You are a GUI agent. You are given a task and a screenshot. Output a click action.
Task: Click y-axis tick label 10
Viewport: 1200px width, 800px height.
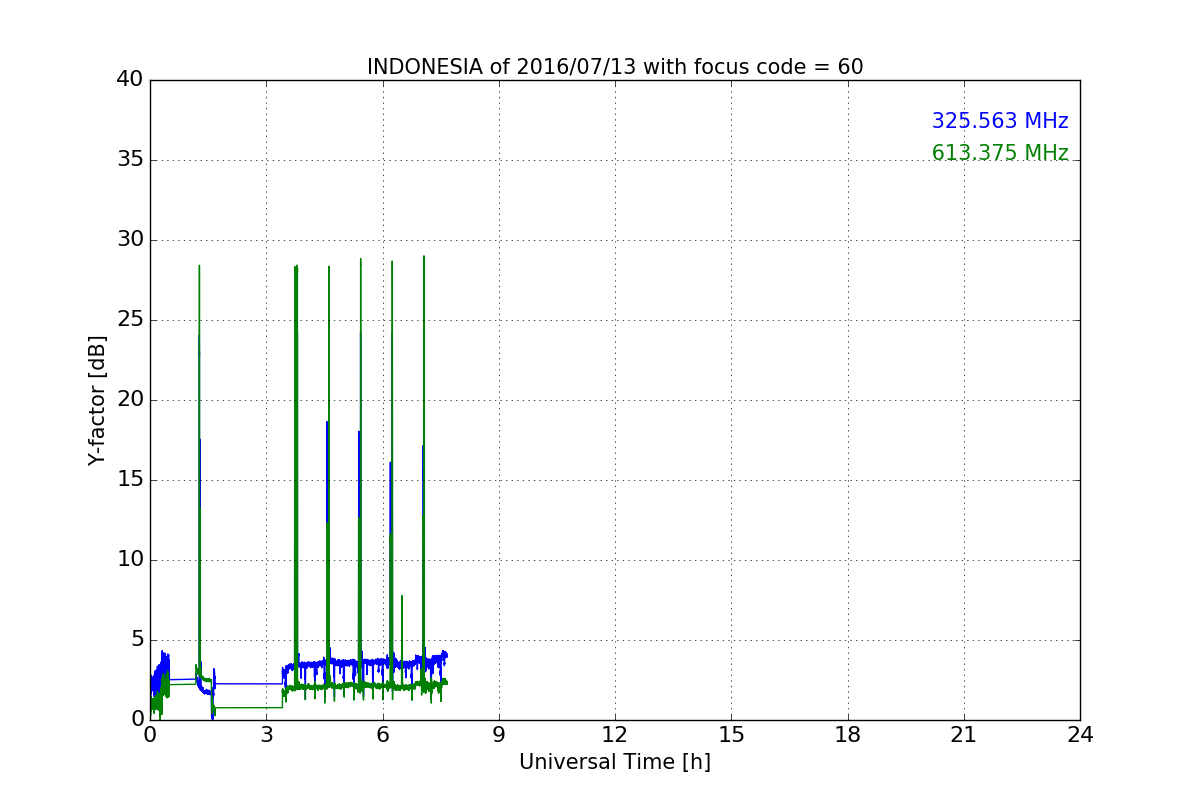click(130, 560)
